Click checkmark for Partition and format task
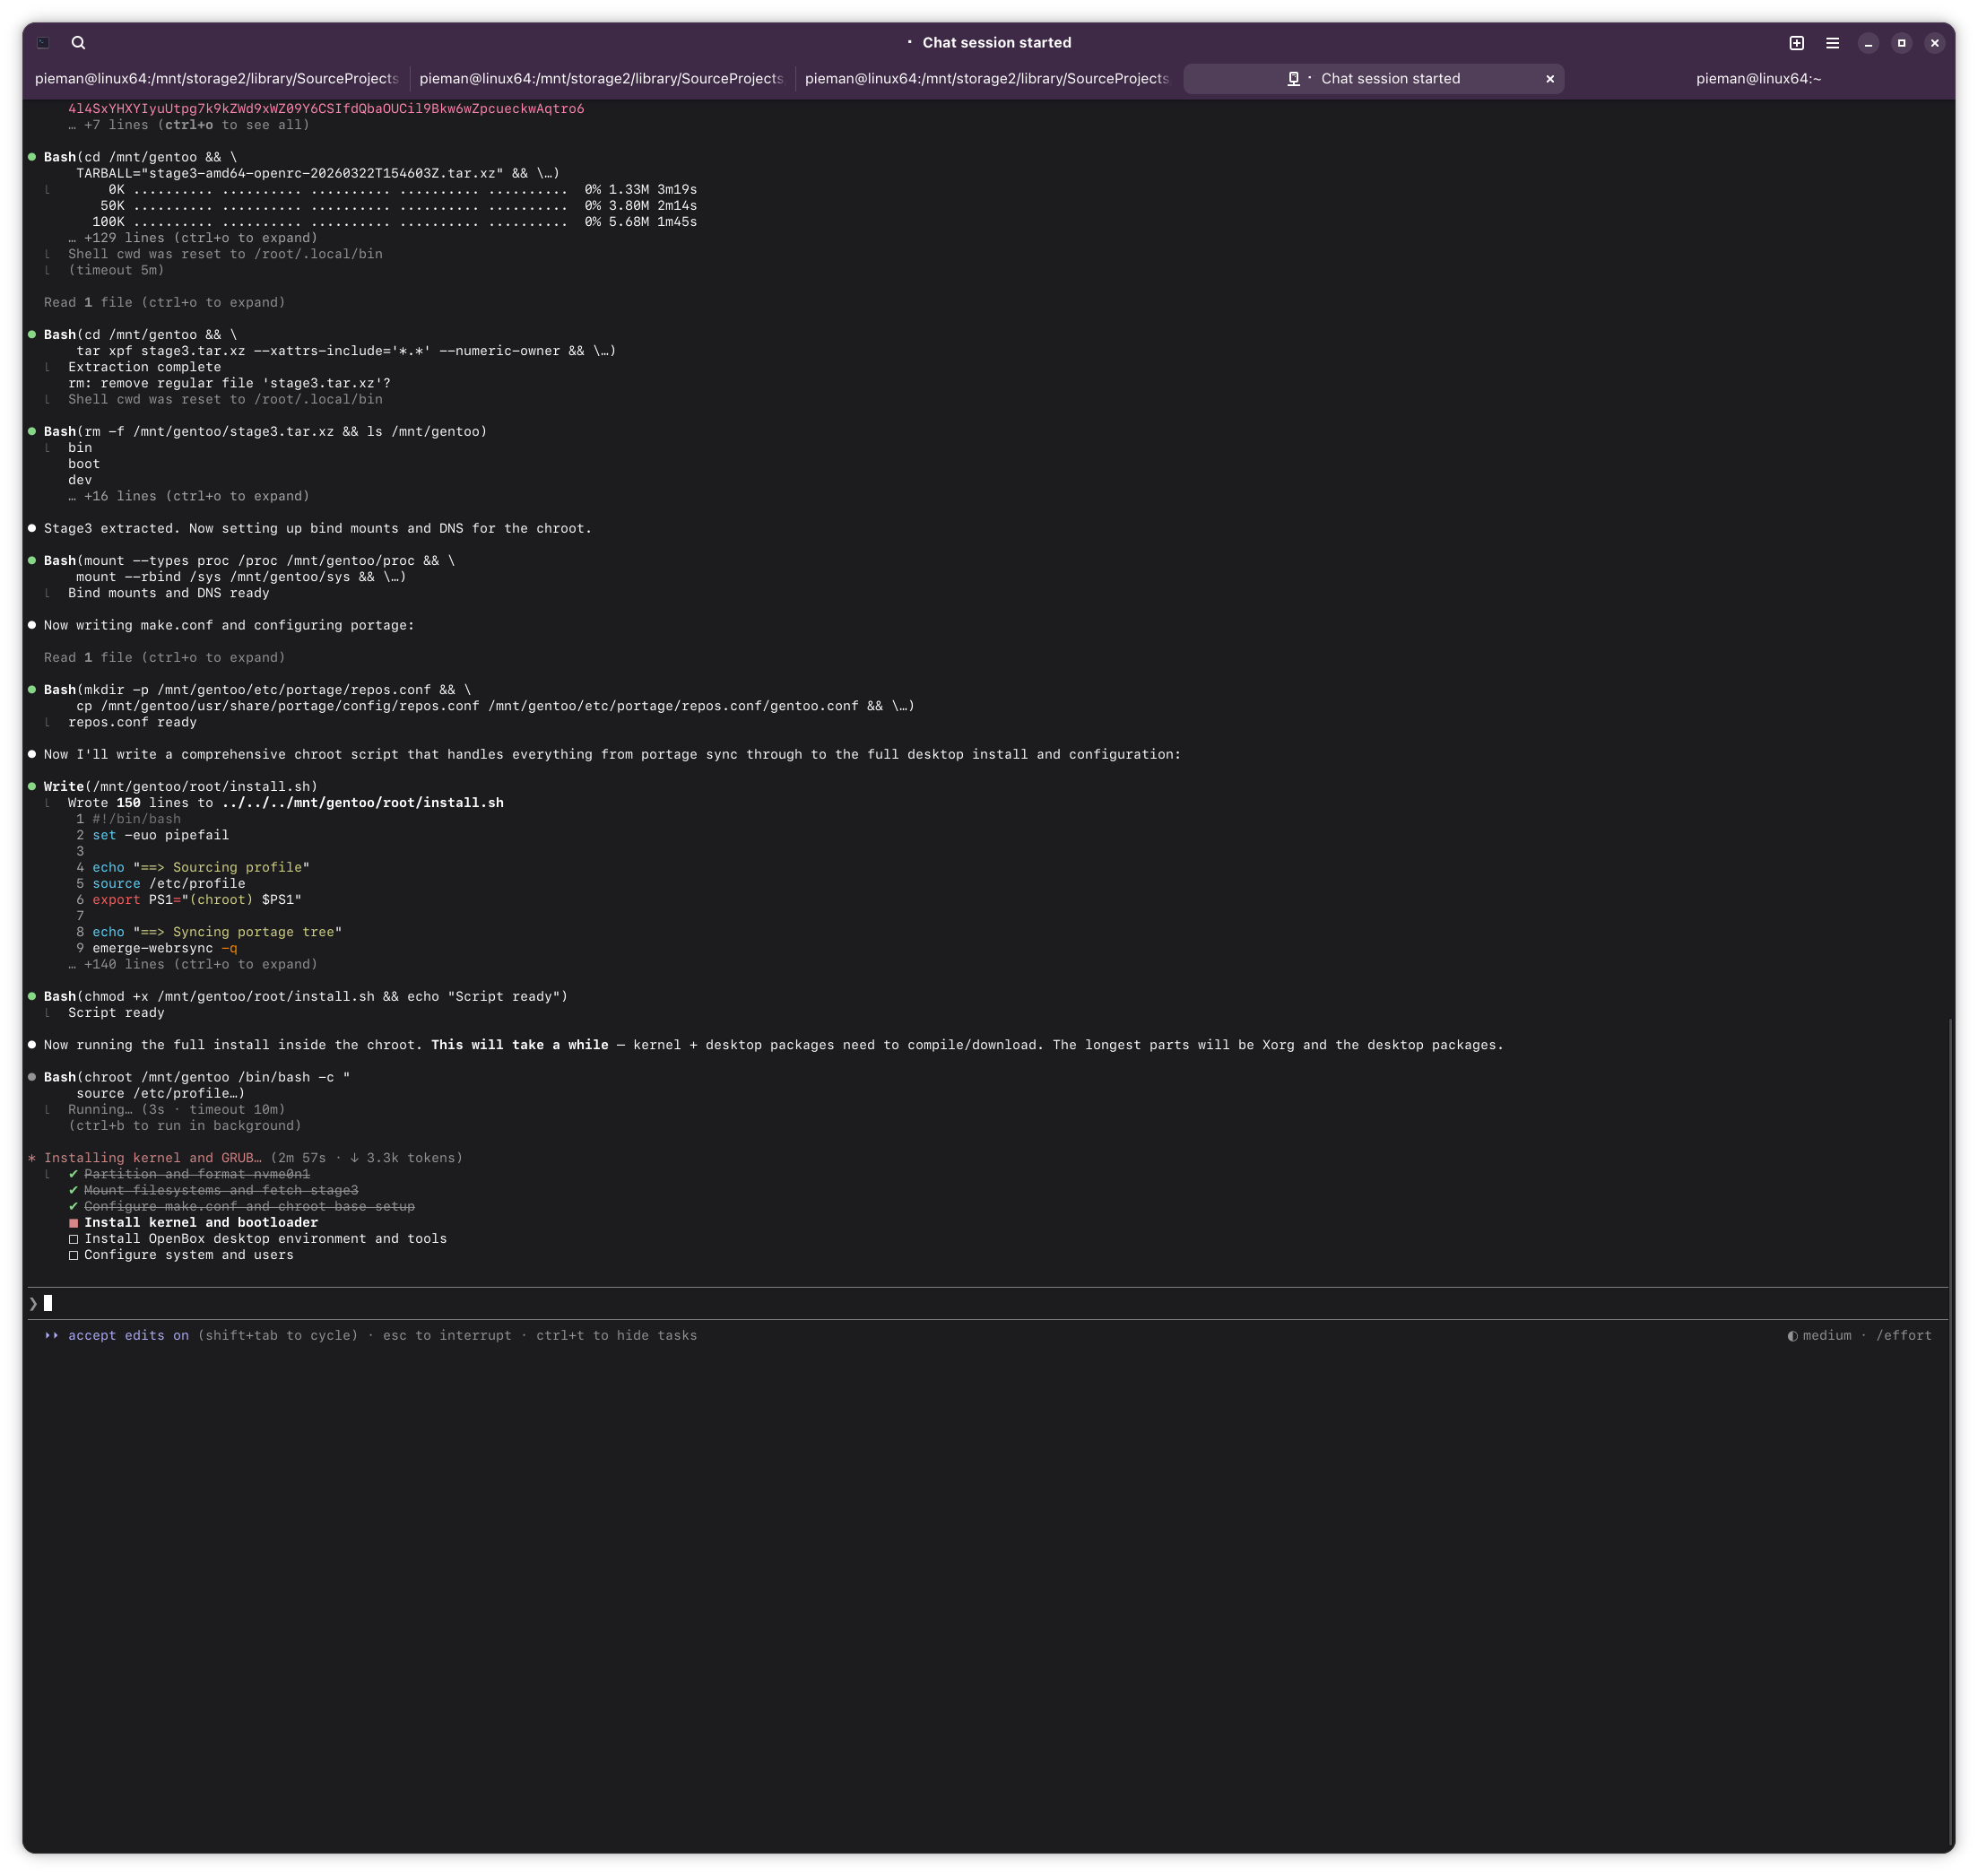 point(73,1174)
